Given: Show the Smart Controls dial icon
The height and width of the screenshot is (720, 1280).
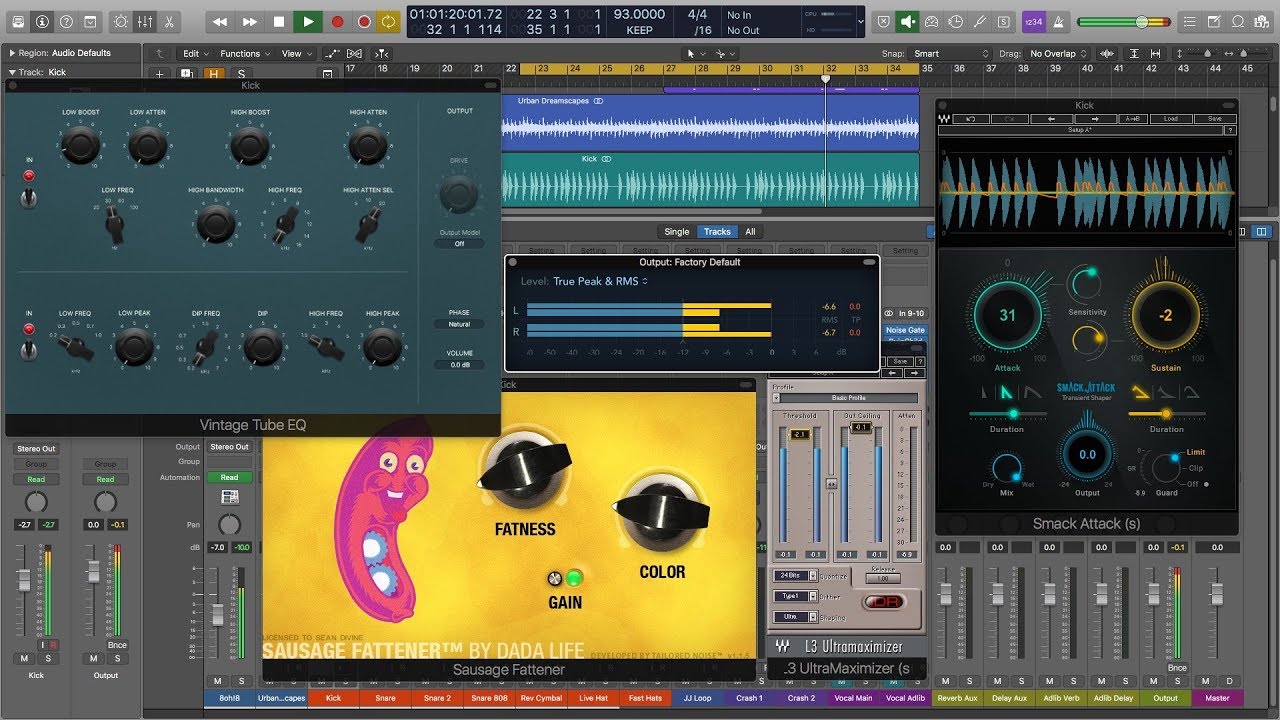Looking at the screenshot, I should click(x=121, y=21).
